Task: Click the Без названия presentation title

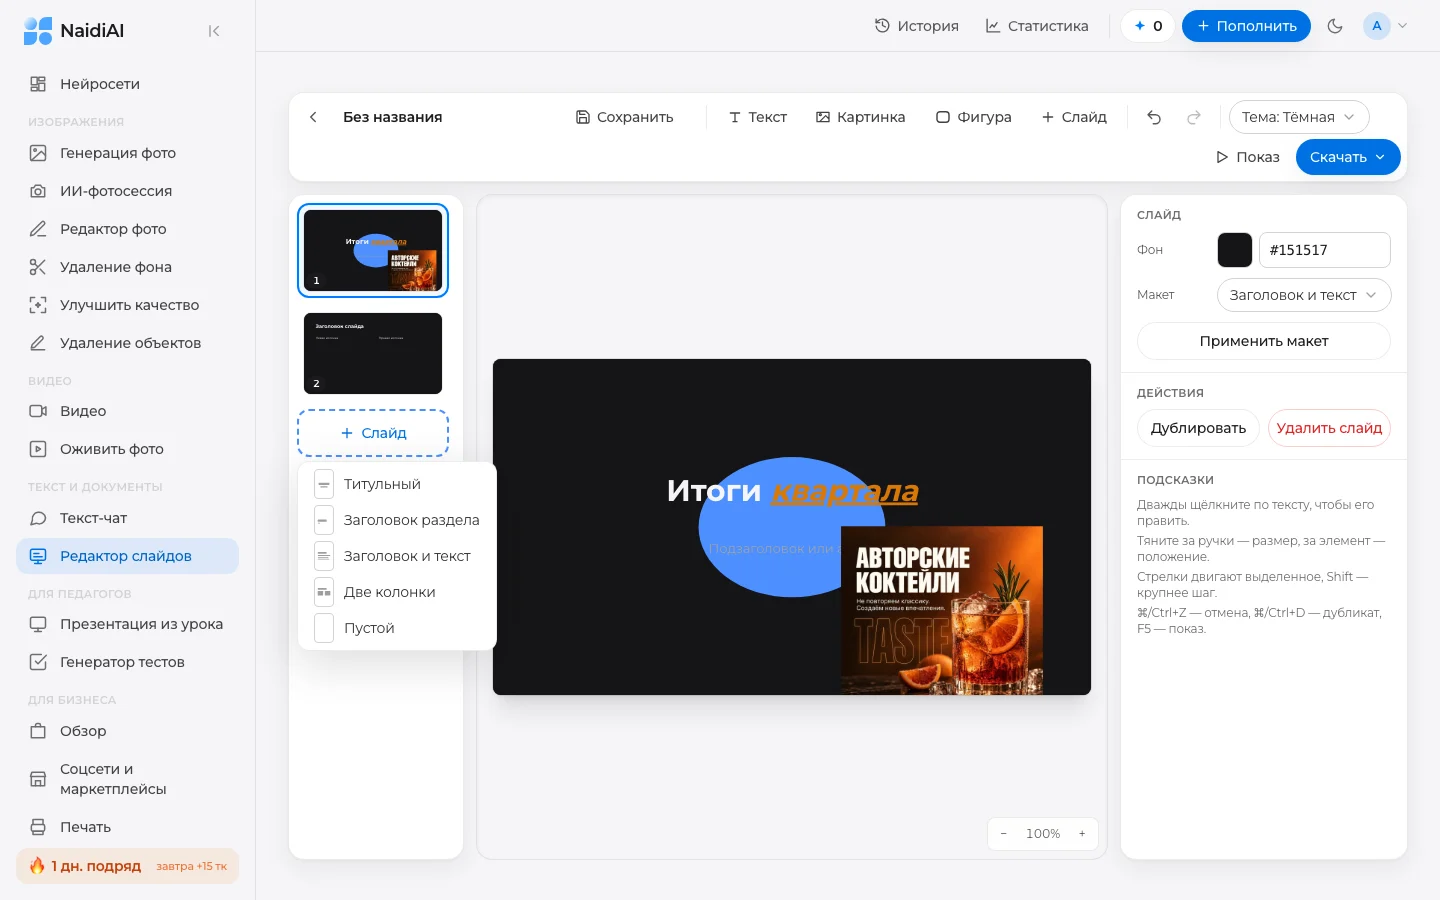Action: [x=393, y=117]
